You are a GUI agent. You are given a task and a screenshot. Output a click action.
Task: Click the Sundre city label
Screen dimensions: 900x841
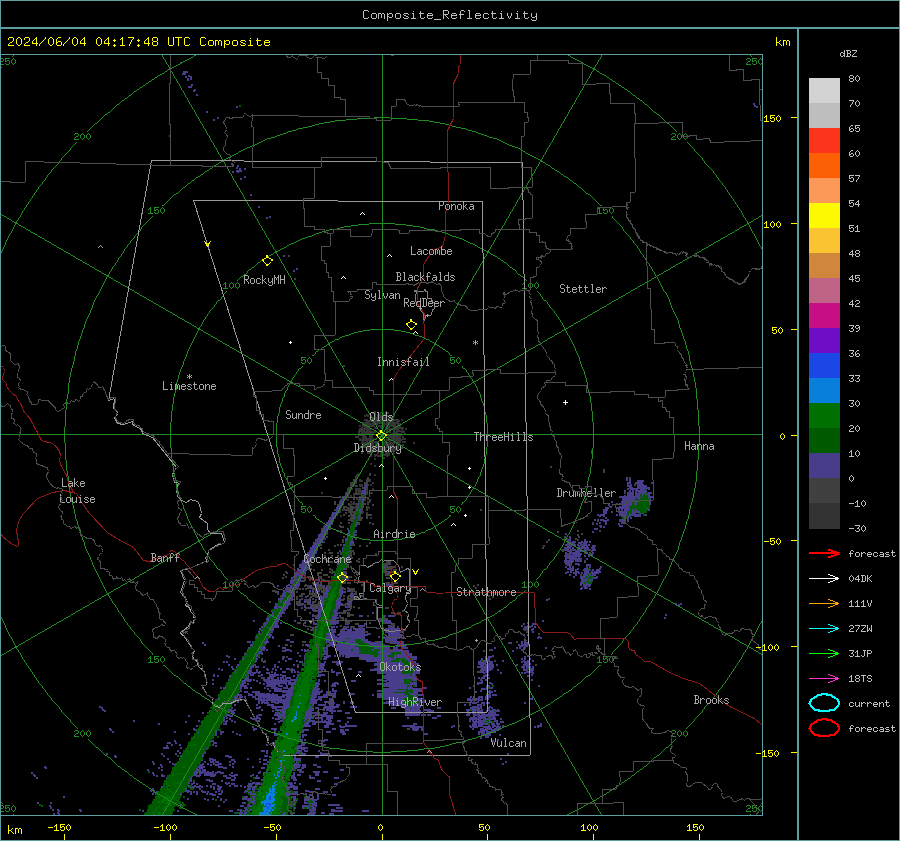(303, 414)
